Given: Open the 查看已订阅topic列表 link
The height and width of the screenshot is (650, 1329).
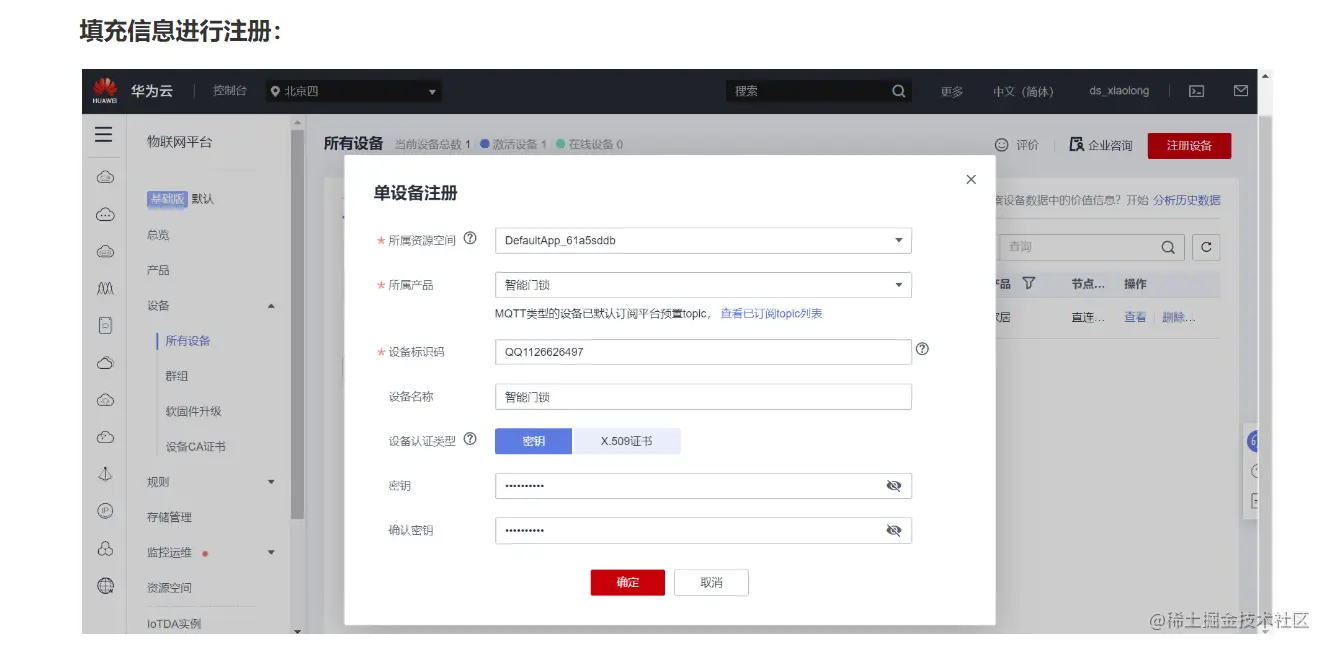Looking at the screenshot, I should click(x=771, y=314).
